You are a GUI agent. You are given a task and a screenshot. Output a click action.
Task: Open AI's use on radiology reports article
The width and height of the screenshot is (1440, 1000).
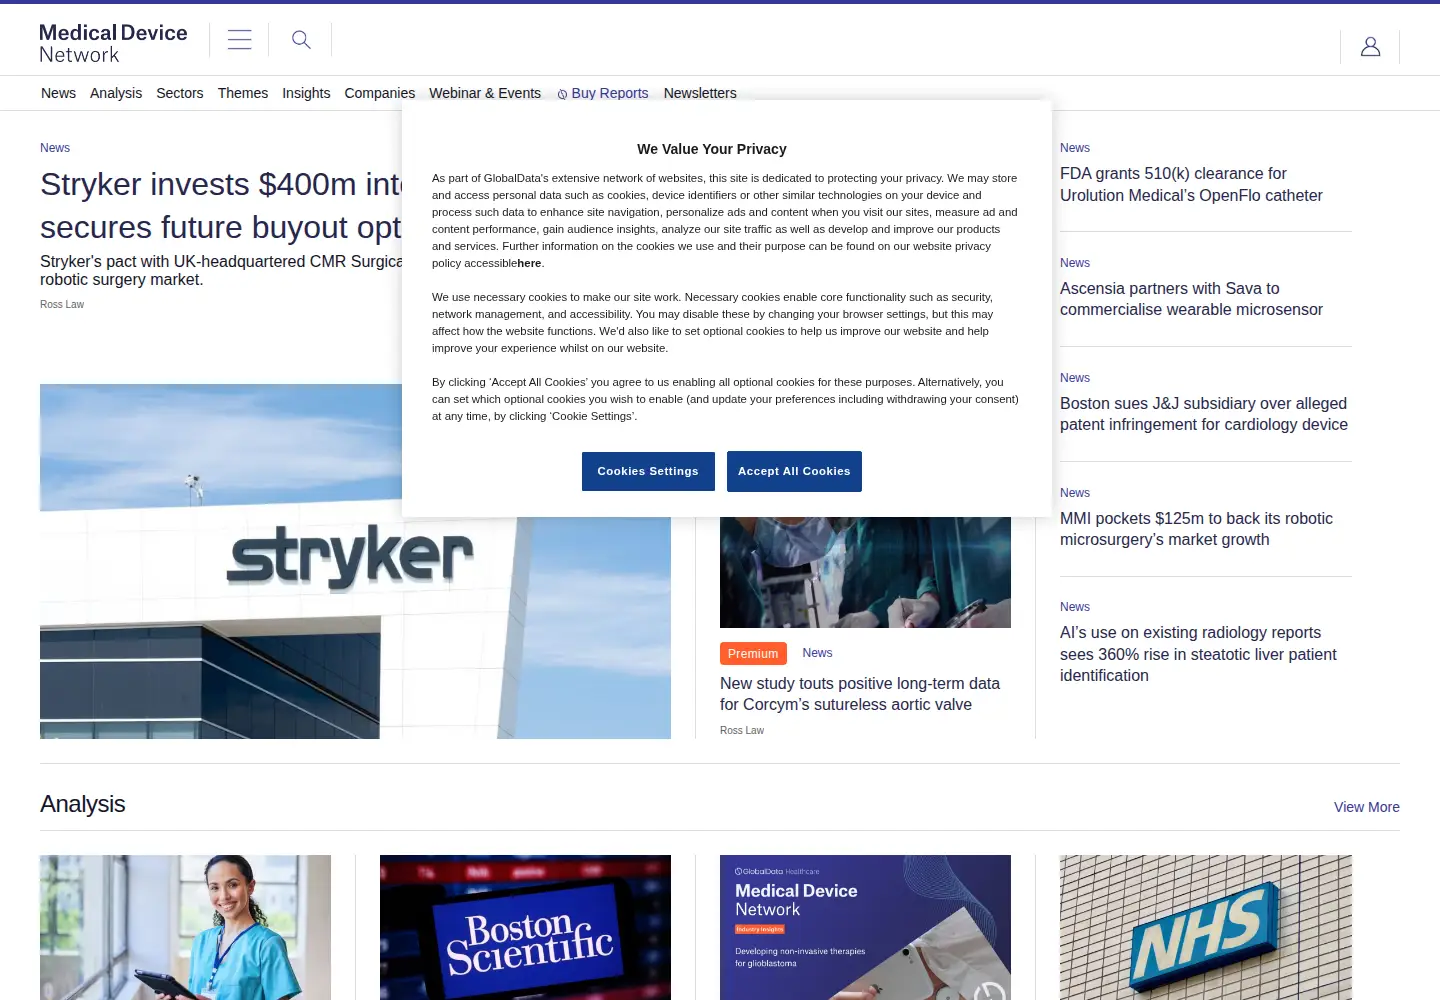(1198, 654)
